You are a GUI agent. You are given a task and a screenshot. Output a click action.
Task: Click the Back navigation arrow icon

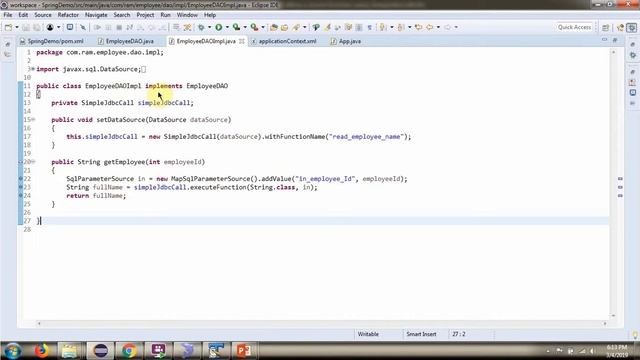coord(429,27)
